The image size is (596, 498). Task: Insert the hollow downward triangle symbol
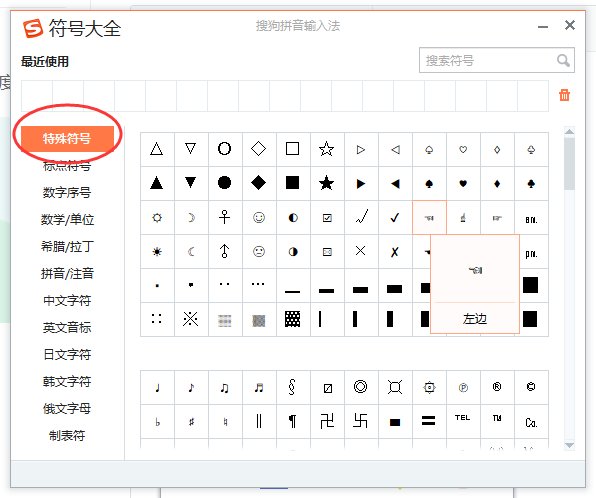pos(190,148)
